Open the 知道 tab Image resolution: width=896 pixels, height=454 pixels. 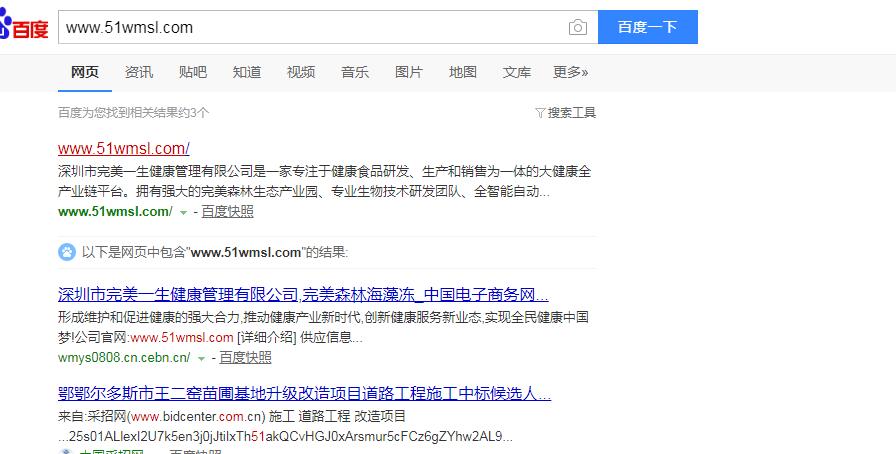click(247, 72)
